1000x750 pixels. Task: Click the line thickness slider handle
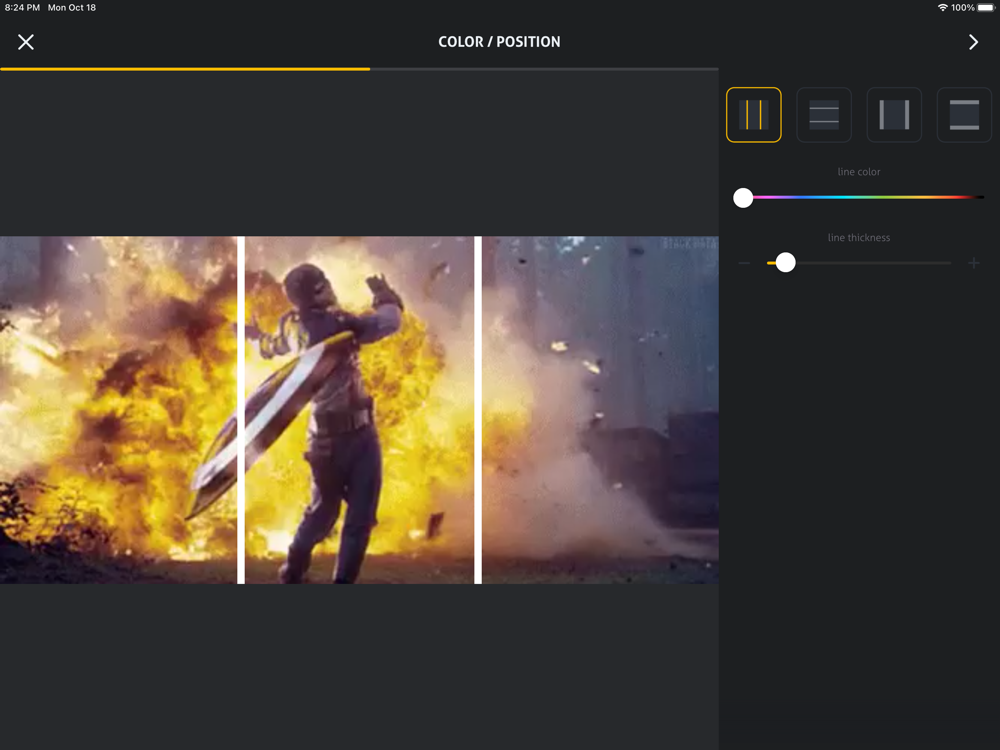(785, 263)
